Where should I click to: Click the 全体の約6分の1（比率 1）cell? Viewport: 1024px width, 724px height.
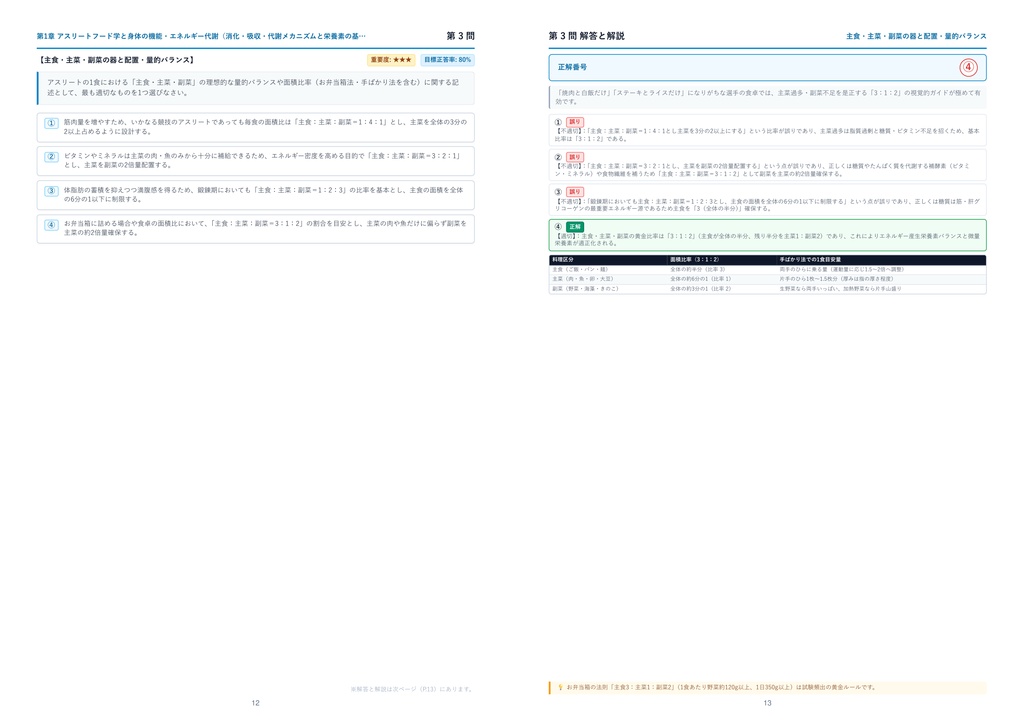coord(700,279)
